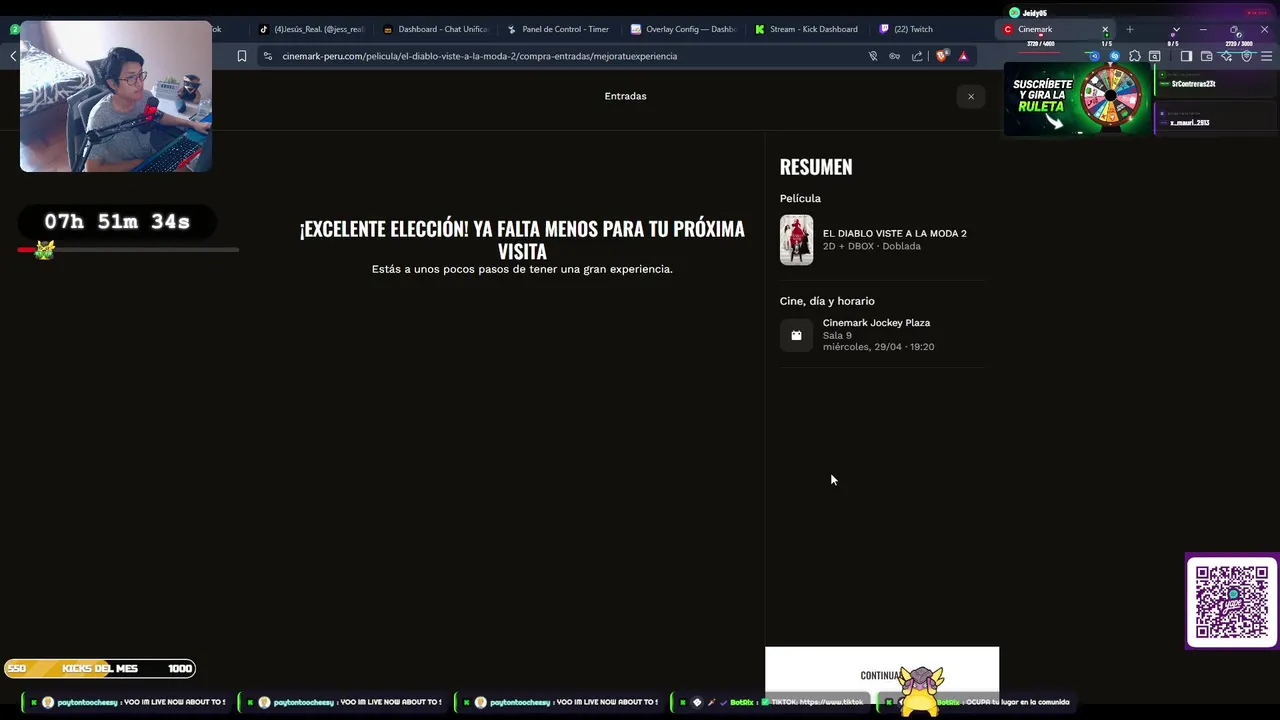Screen dimensions: 1280x720
Task: Click the webcam overlay video
Action: (116, 96)
